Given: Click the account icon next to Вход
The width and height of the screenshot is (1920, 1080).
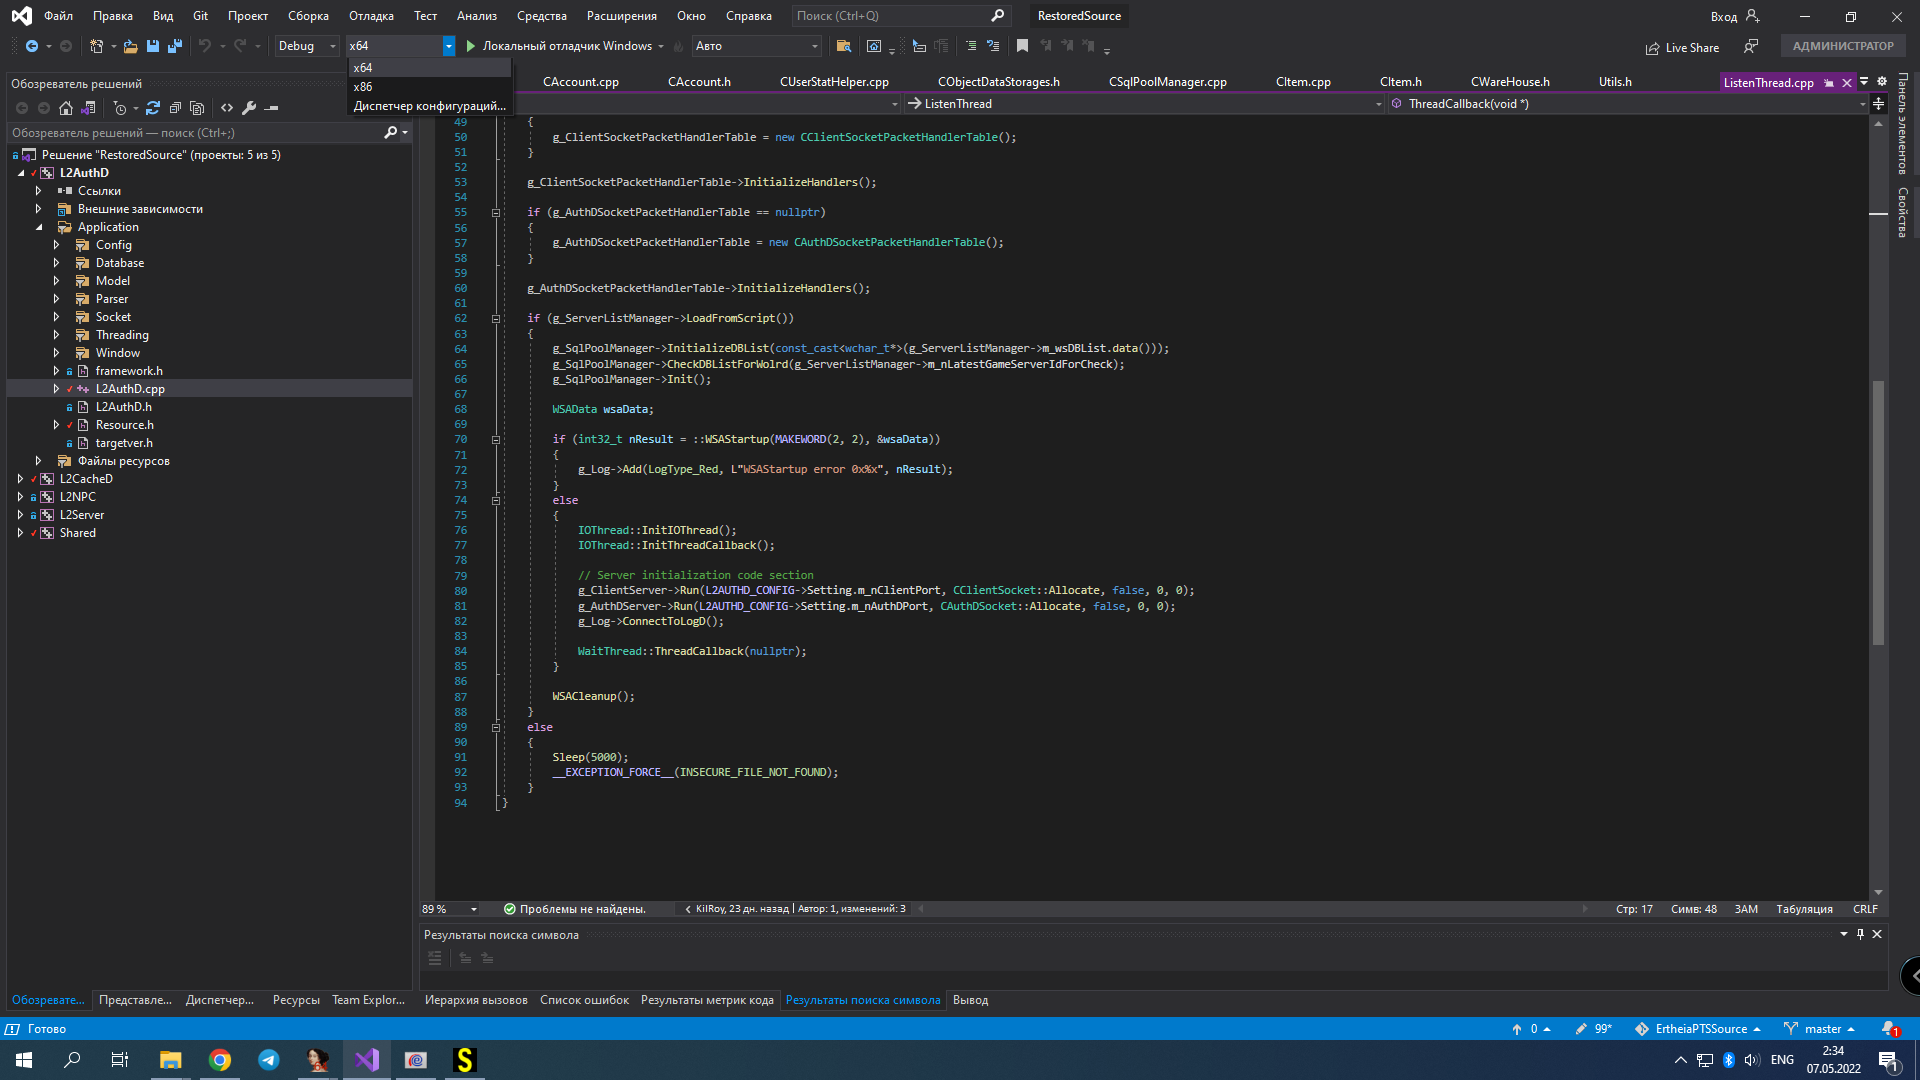Looking at the screenshot, I should tap(1752, 16).
